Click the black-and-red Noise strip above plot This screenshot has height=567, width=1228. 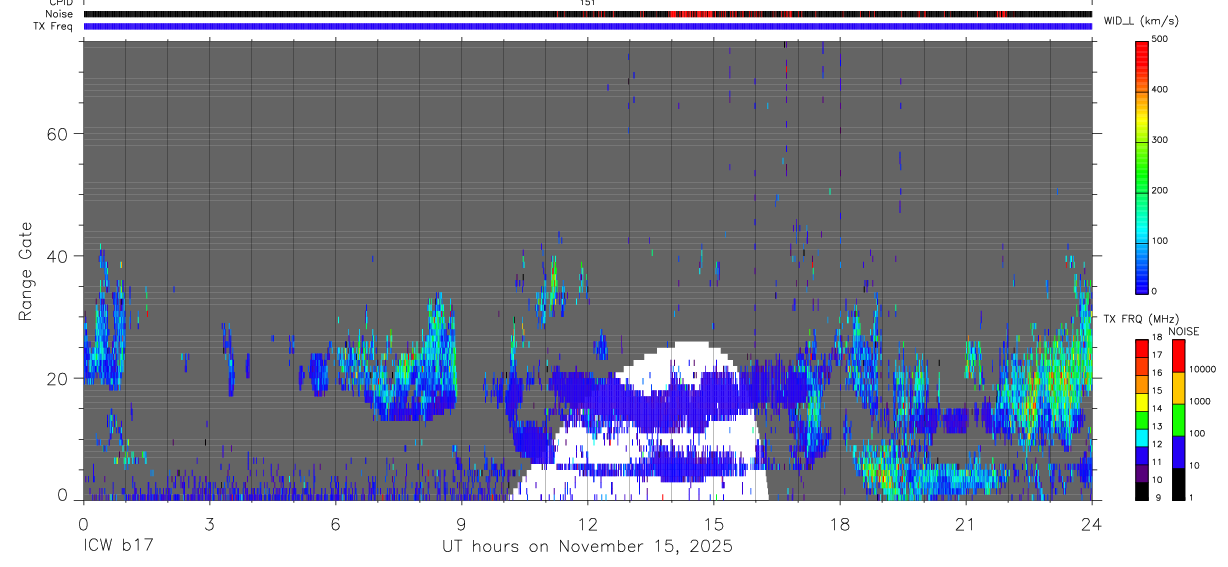587,14
